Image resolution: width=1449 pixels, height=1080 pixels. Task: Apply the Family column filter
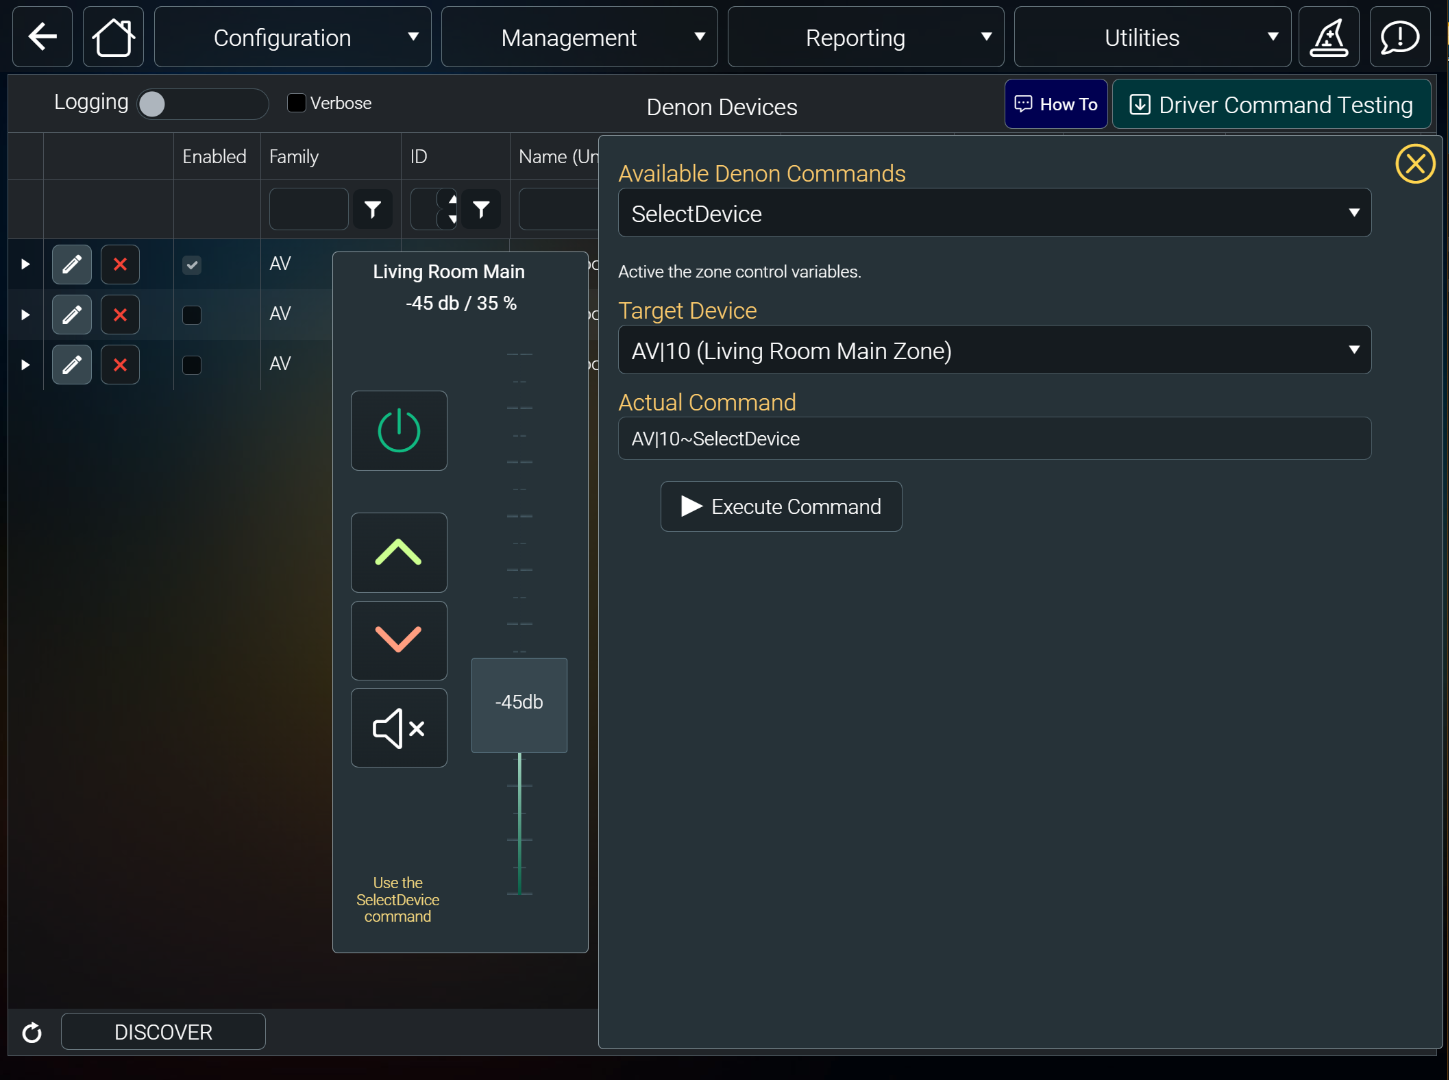pos(373,209)
